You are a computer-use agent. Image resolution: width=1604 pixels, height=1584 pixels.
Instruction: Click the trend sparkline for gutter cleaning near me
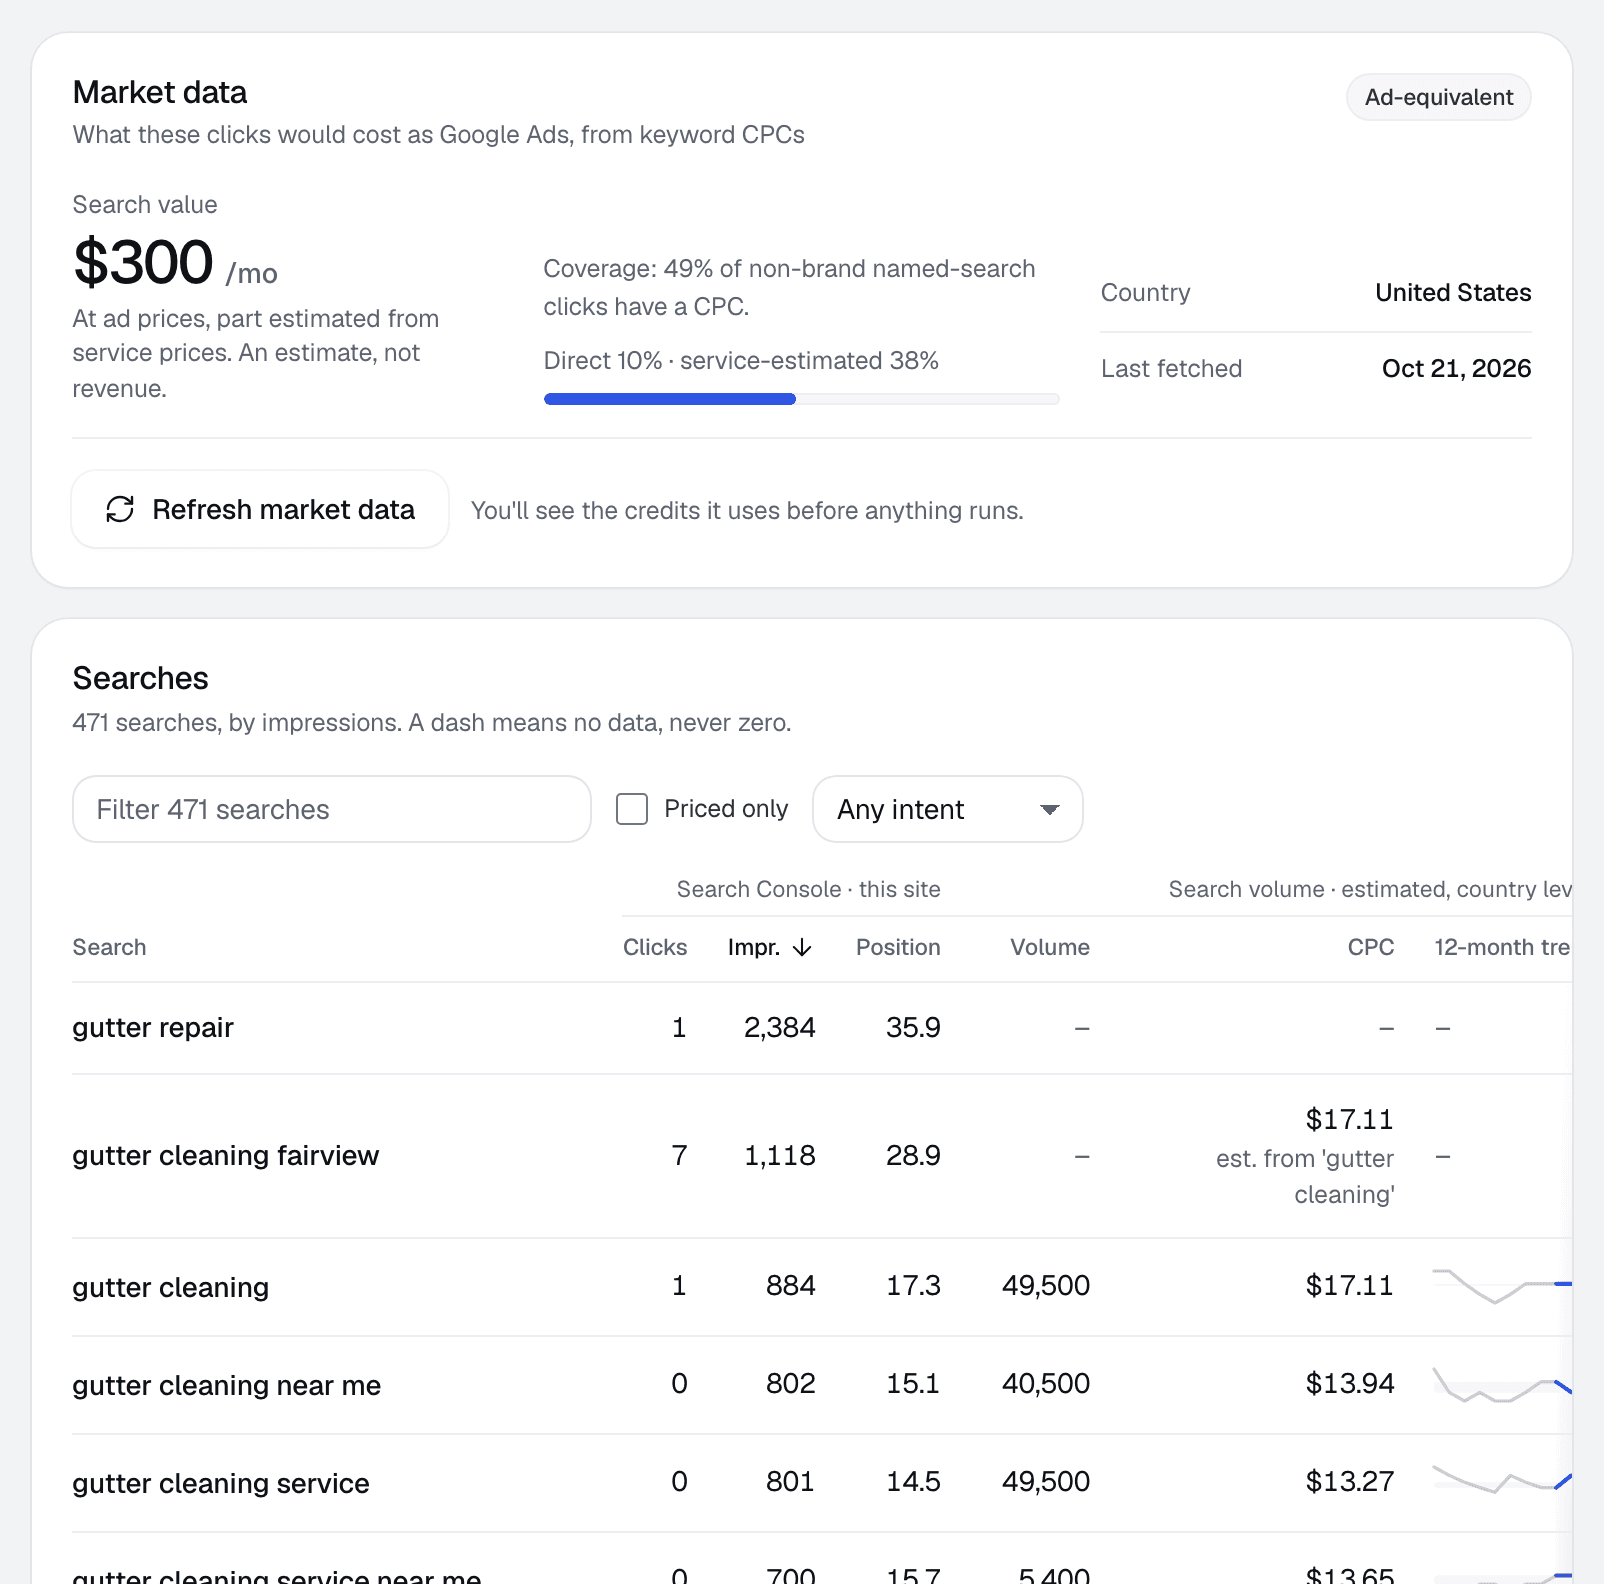(x=1502, y=1384)
